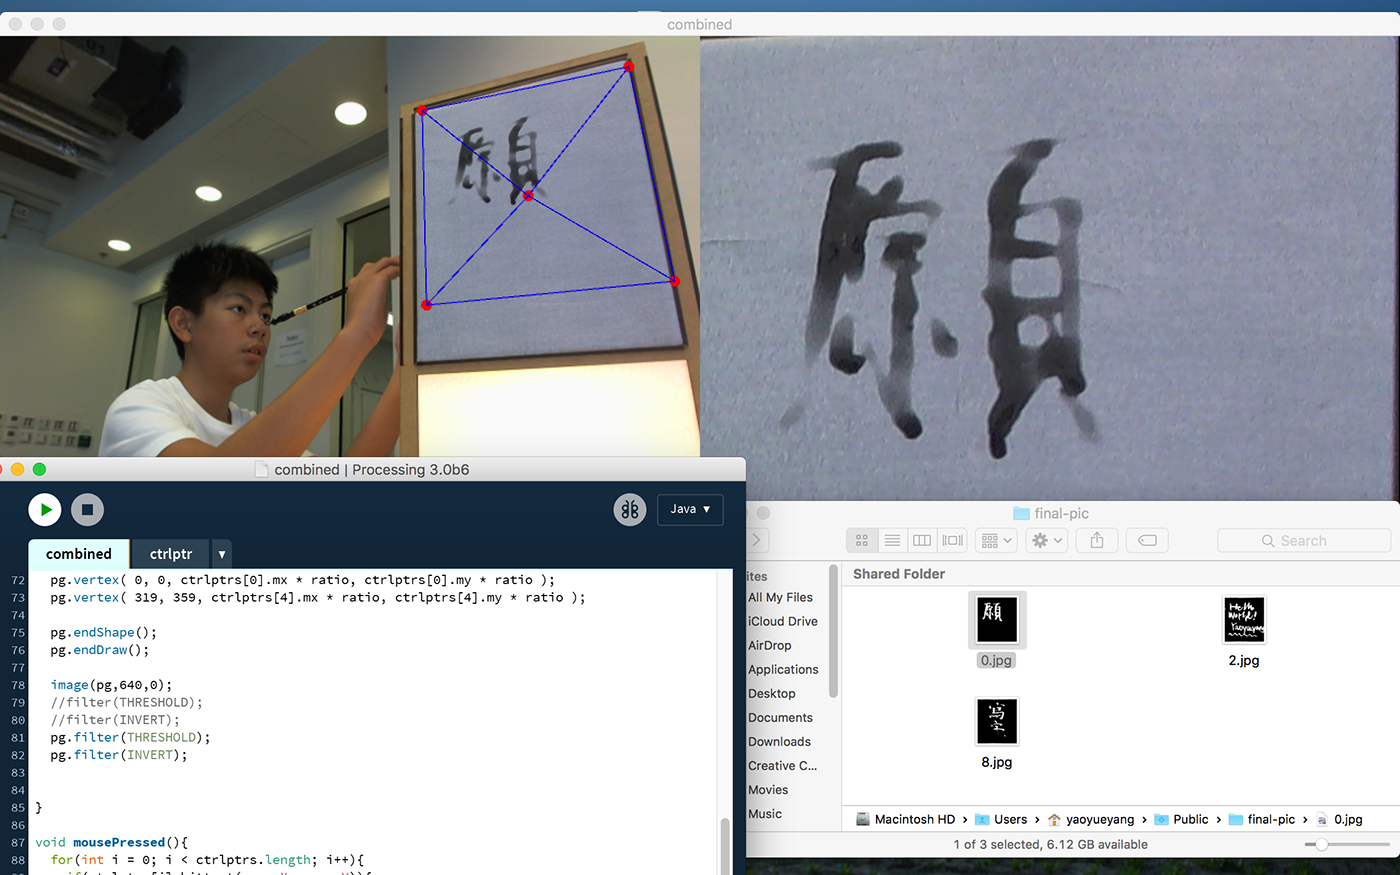Select the 2.jpg thumbnail in final-pic
Image resolution: width=1400 pixels, height=875 pixels.
point(1244,620)
